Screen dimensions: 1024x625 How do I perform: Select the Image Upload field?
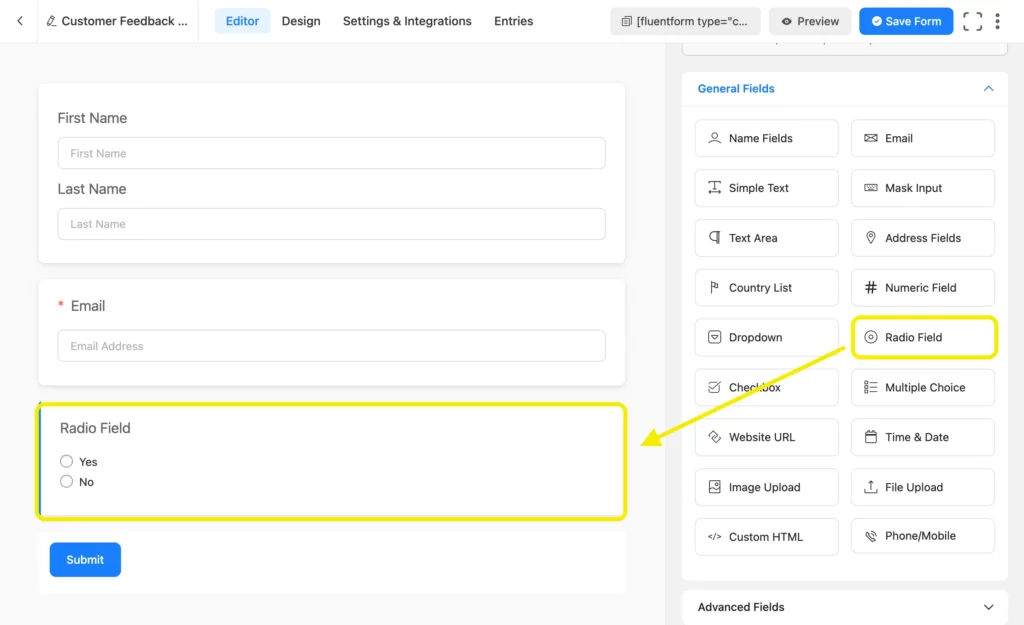(x=766, y=487)
